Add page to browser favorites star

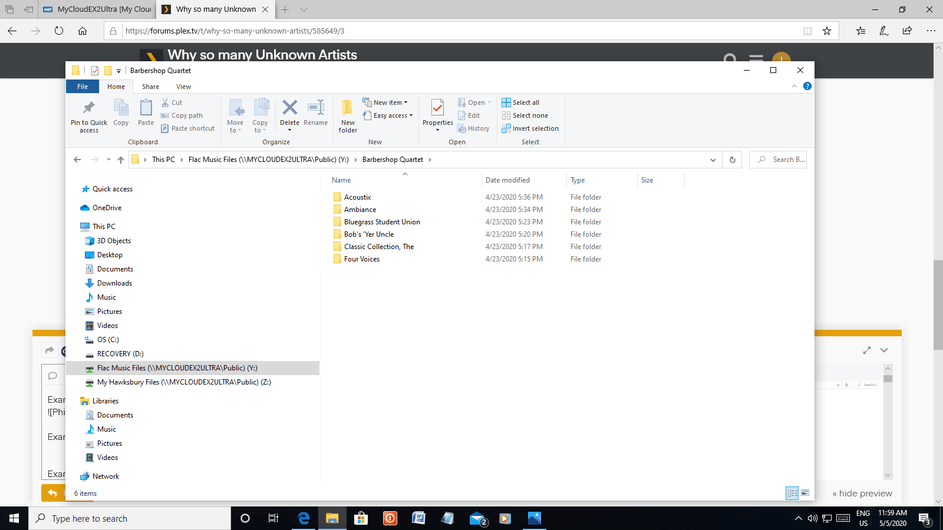click(x=827, y=31)
